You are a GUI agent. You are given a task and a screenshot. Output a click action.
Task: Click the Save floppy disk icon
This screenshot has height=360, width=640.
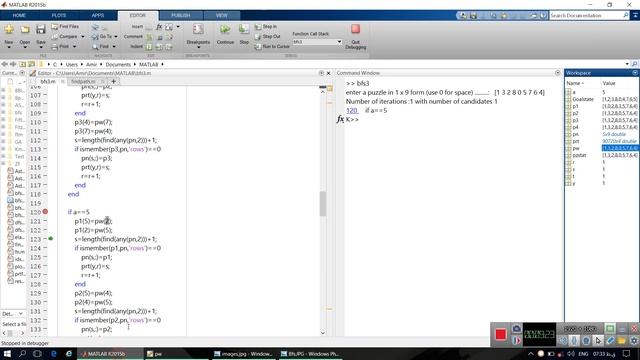point(40,29)
